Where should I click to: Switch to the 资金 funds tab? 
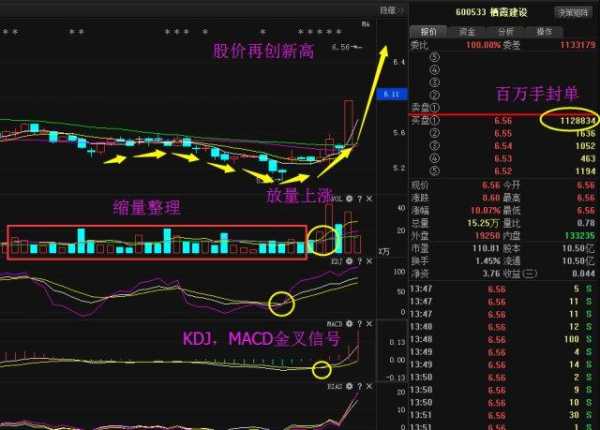coord(467,32)
